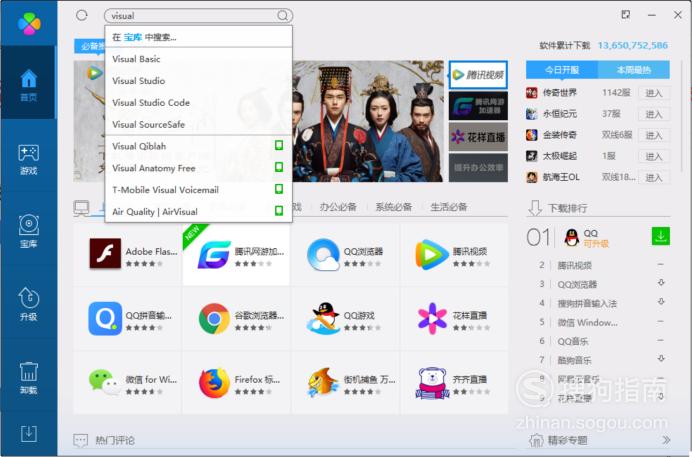Choose 'Visual Qiblah' suggestion

(x=199, y=146)
